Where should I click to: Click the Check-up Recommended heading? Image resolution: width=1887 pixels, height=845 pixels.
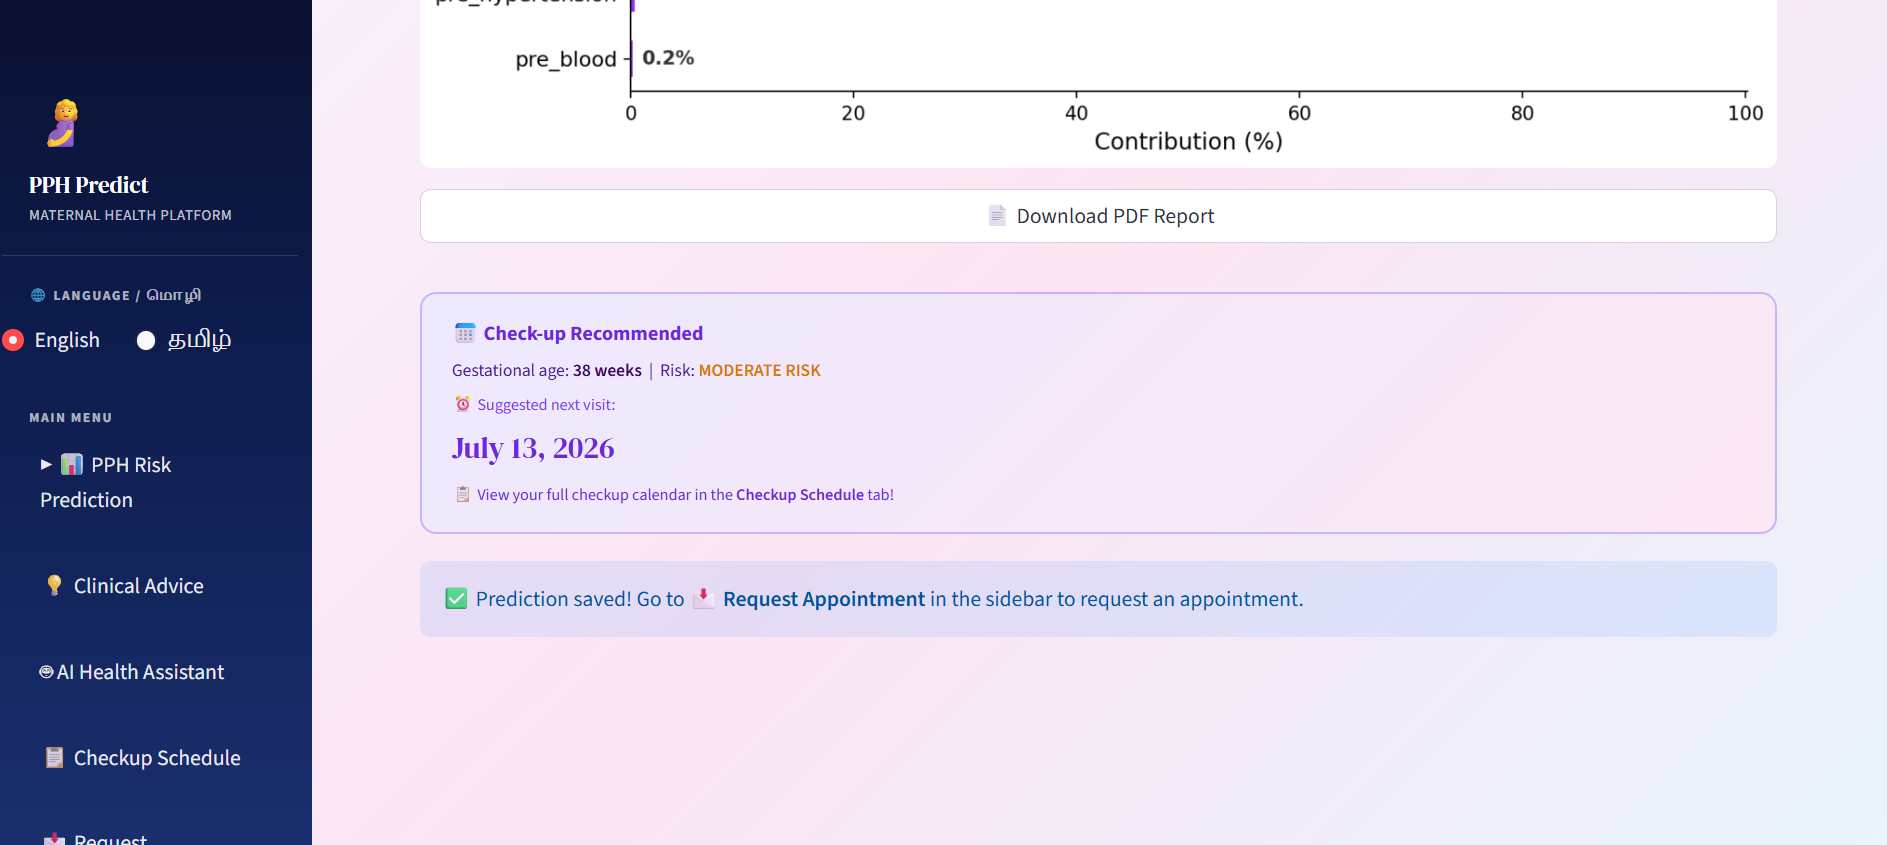[x=593, y=333]
